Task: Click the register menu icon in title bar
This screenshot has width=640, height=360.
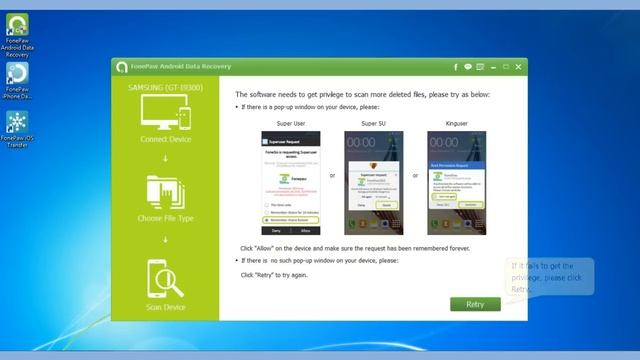Action: pyautogui.click(x=480, y=67)
